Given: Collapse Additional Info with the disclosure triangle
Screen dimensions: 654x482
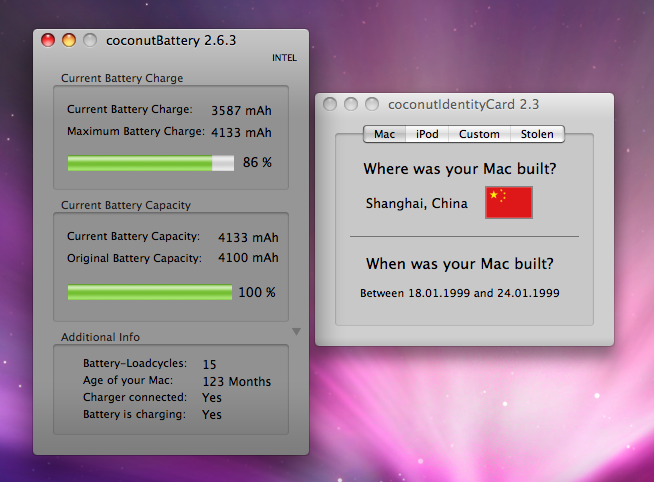Looking at the screenshot, I should click(296, 331).
